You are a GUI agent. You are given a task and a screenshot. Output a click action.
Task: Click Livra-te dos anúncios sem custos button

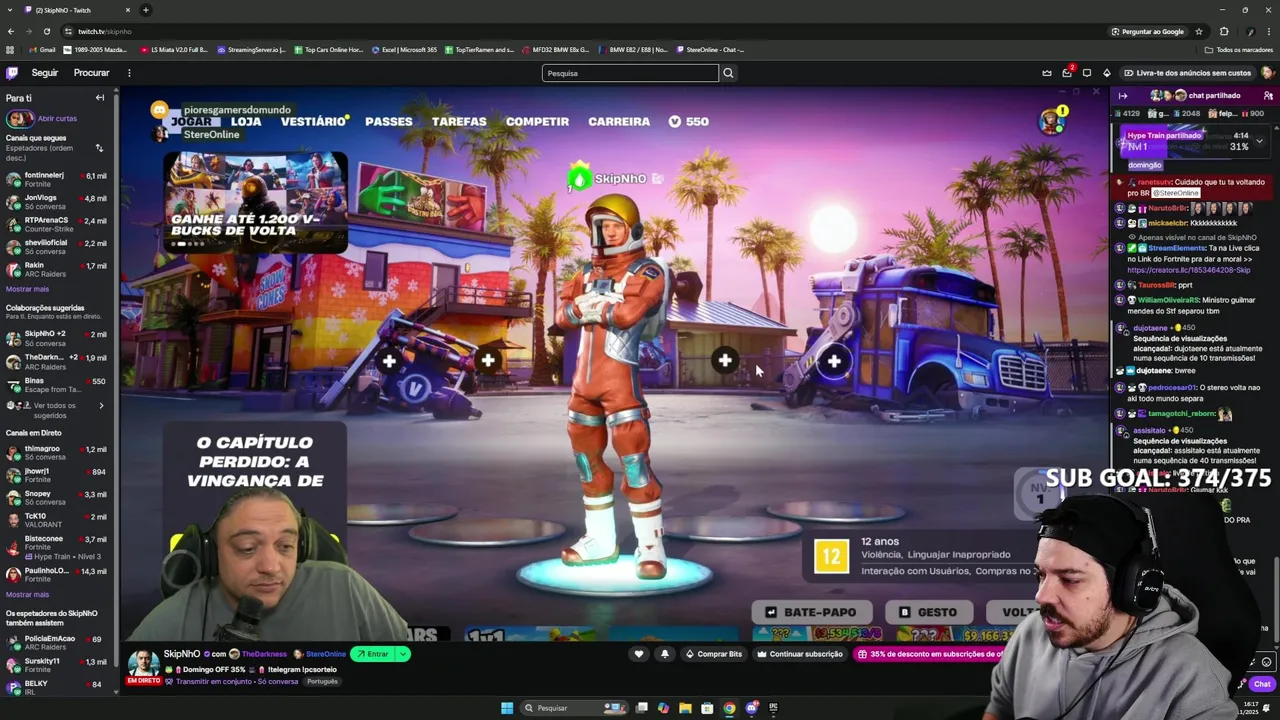1187,73
